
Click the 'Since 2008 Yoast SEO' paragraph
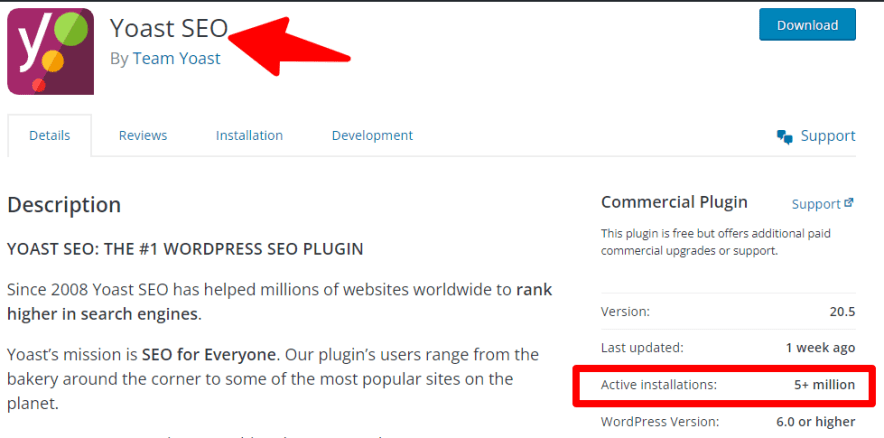pos(280,302)
